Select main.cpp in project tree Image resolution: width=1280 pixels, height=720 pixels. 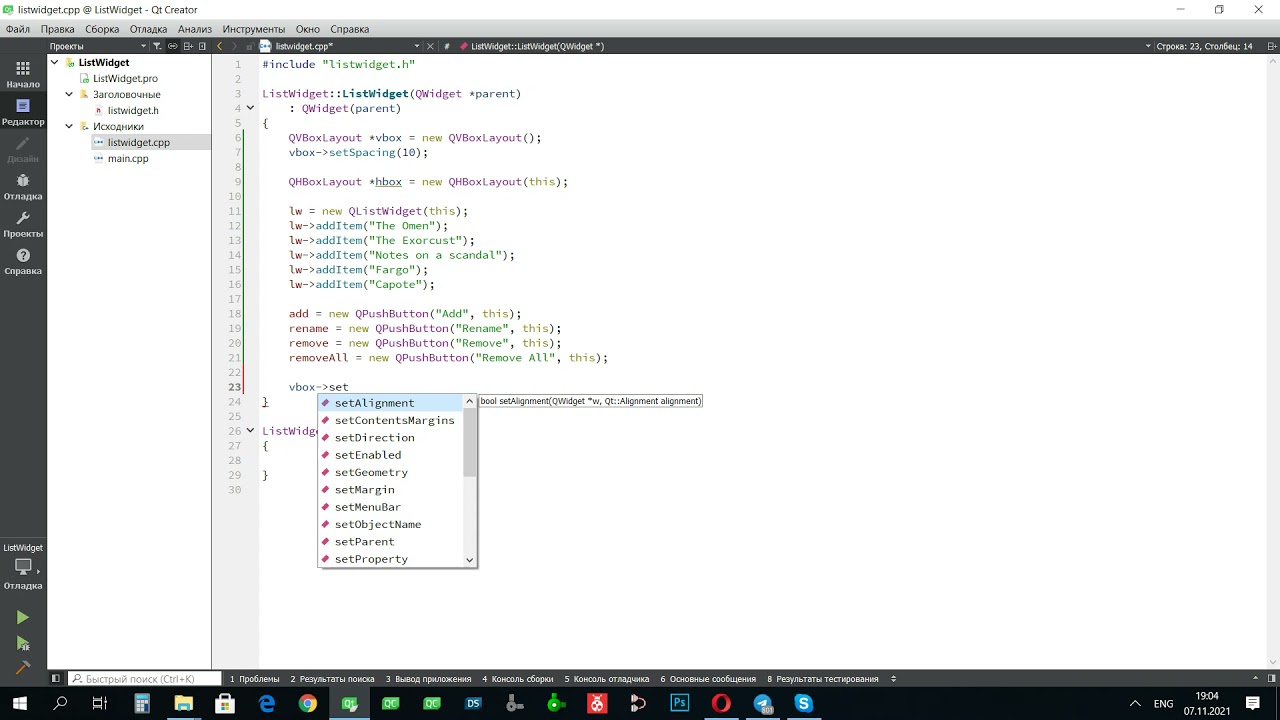pos(128,158)
